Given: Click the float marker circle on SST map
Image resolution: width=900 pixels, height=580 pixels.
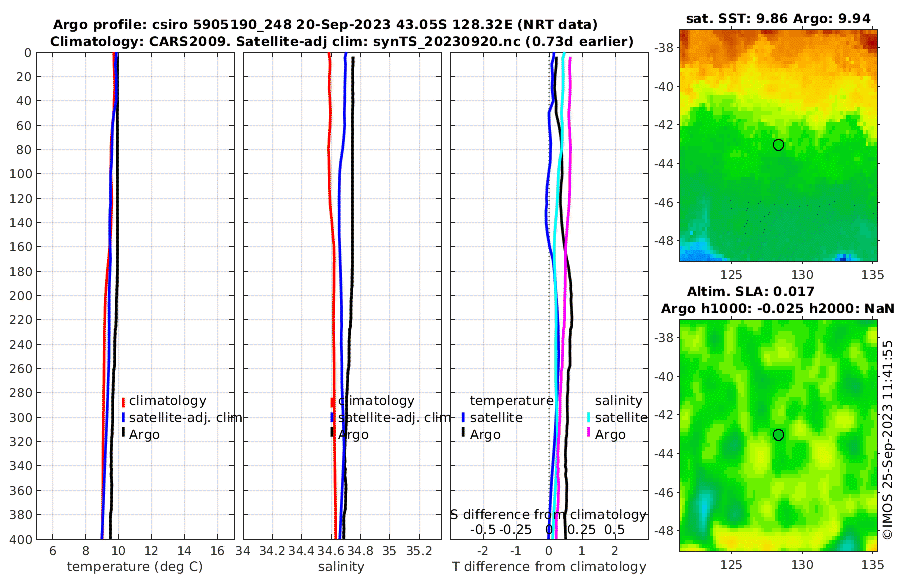Looking at the screenshot, I should pos(778,145).
